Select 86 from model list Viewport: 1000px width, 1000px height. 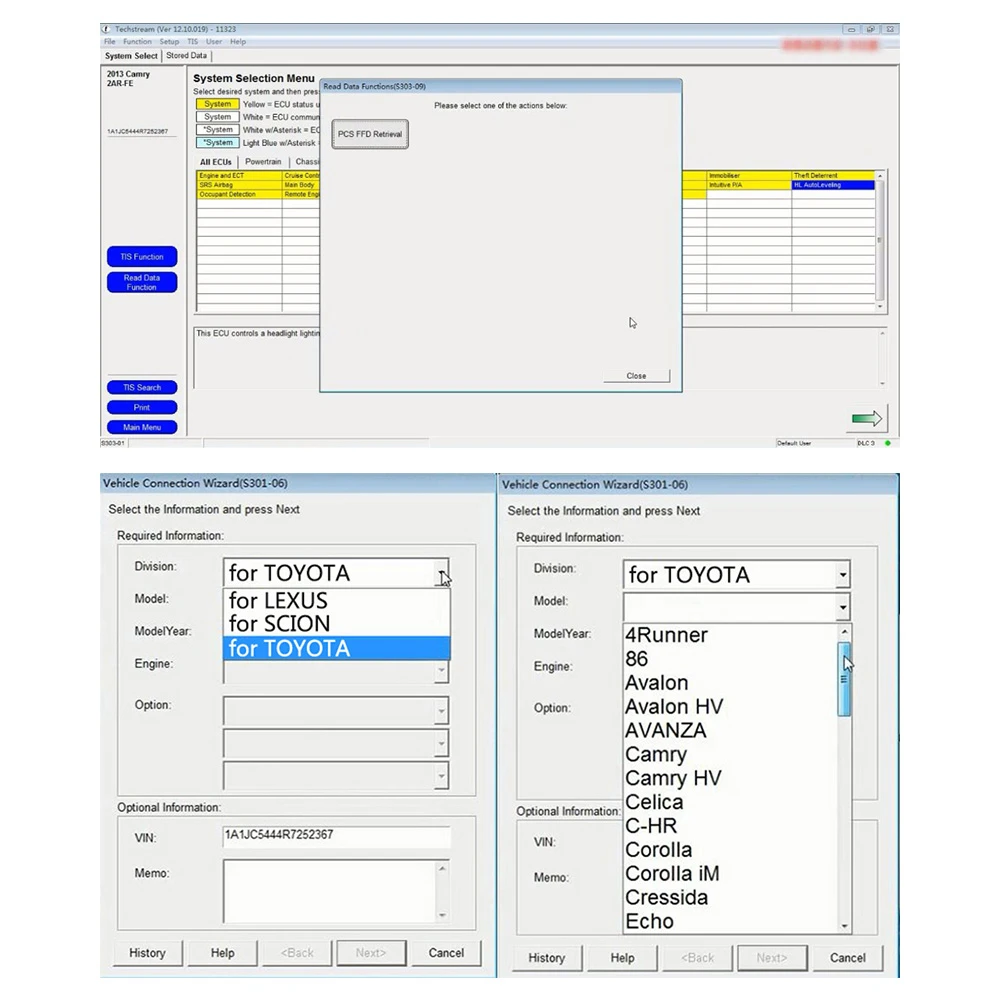(730, 659)
